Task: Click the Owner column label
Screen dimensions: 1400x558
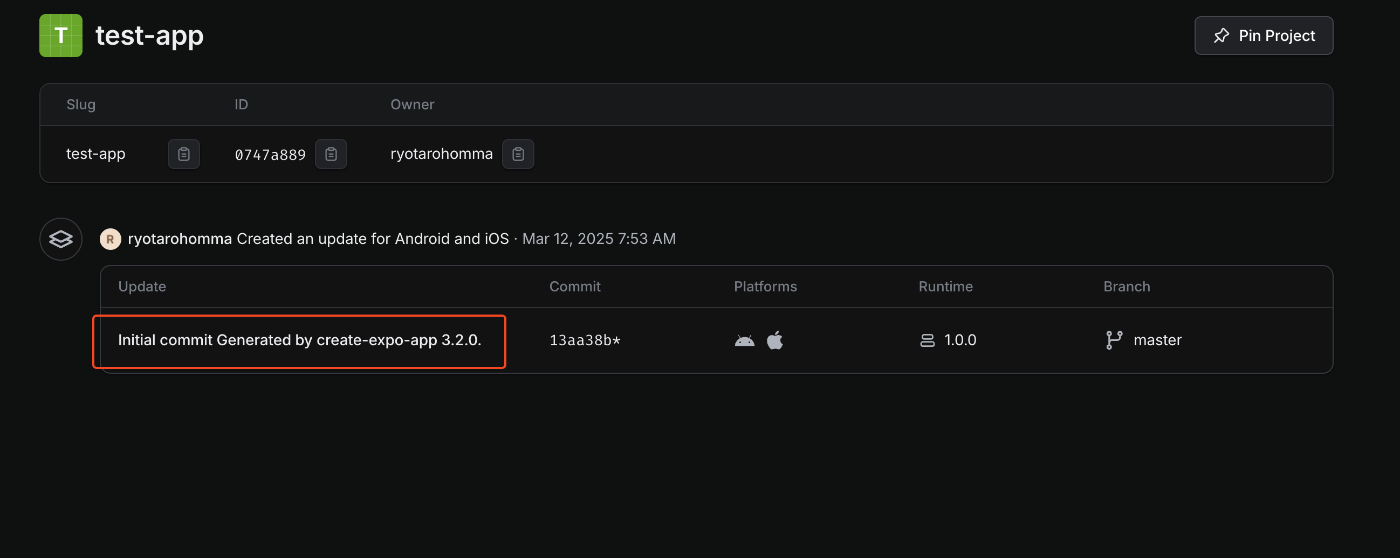Action: pyautogui.click(x=413, y=104)
